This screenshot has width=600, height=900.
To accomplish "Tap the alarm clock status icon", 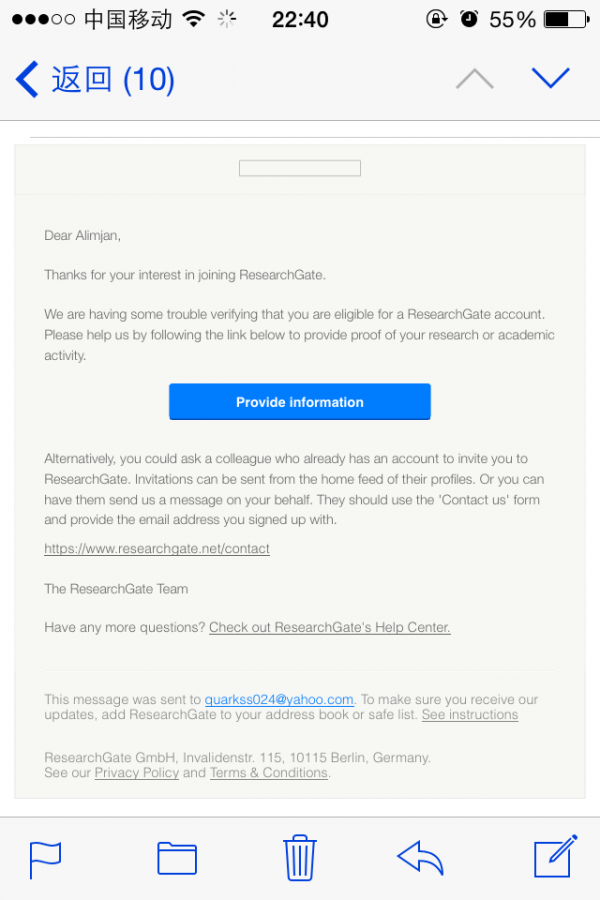I will 468,19.
